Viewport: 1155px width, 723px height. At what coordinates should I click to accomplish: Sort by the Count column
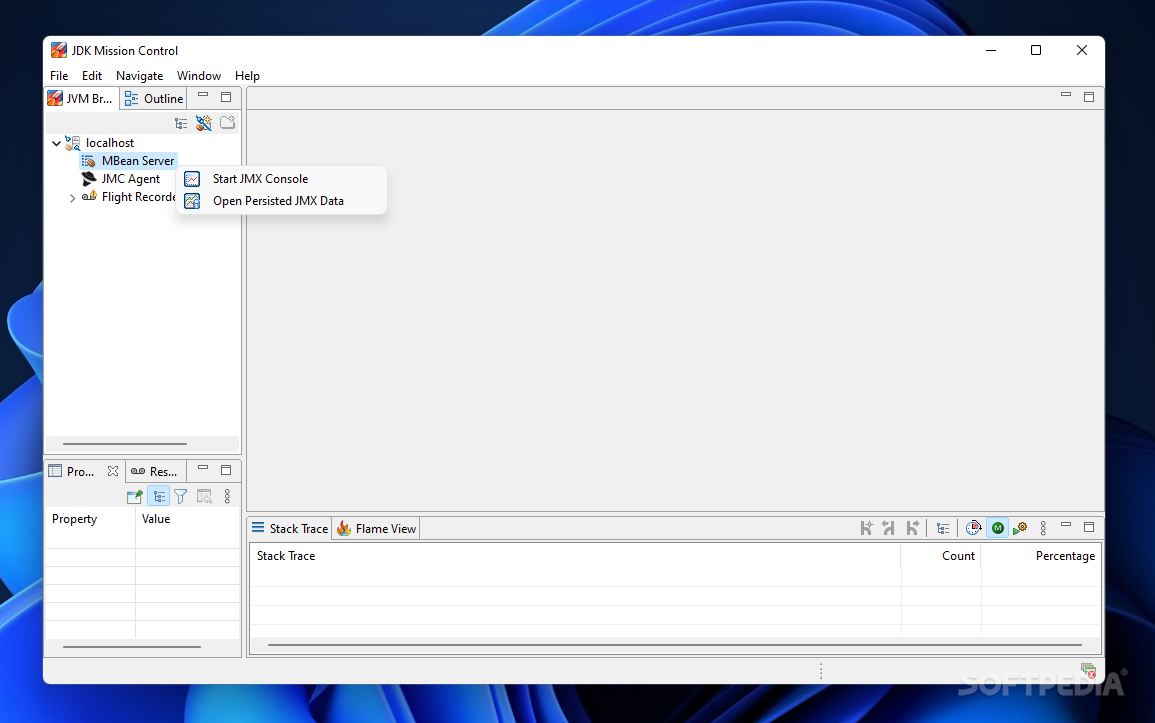(x=941, y=556)
